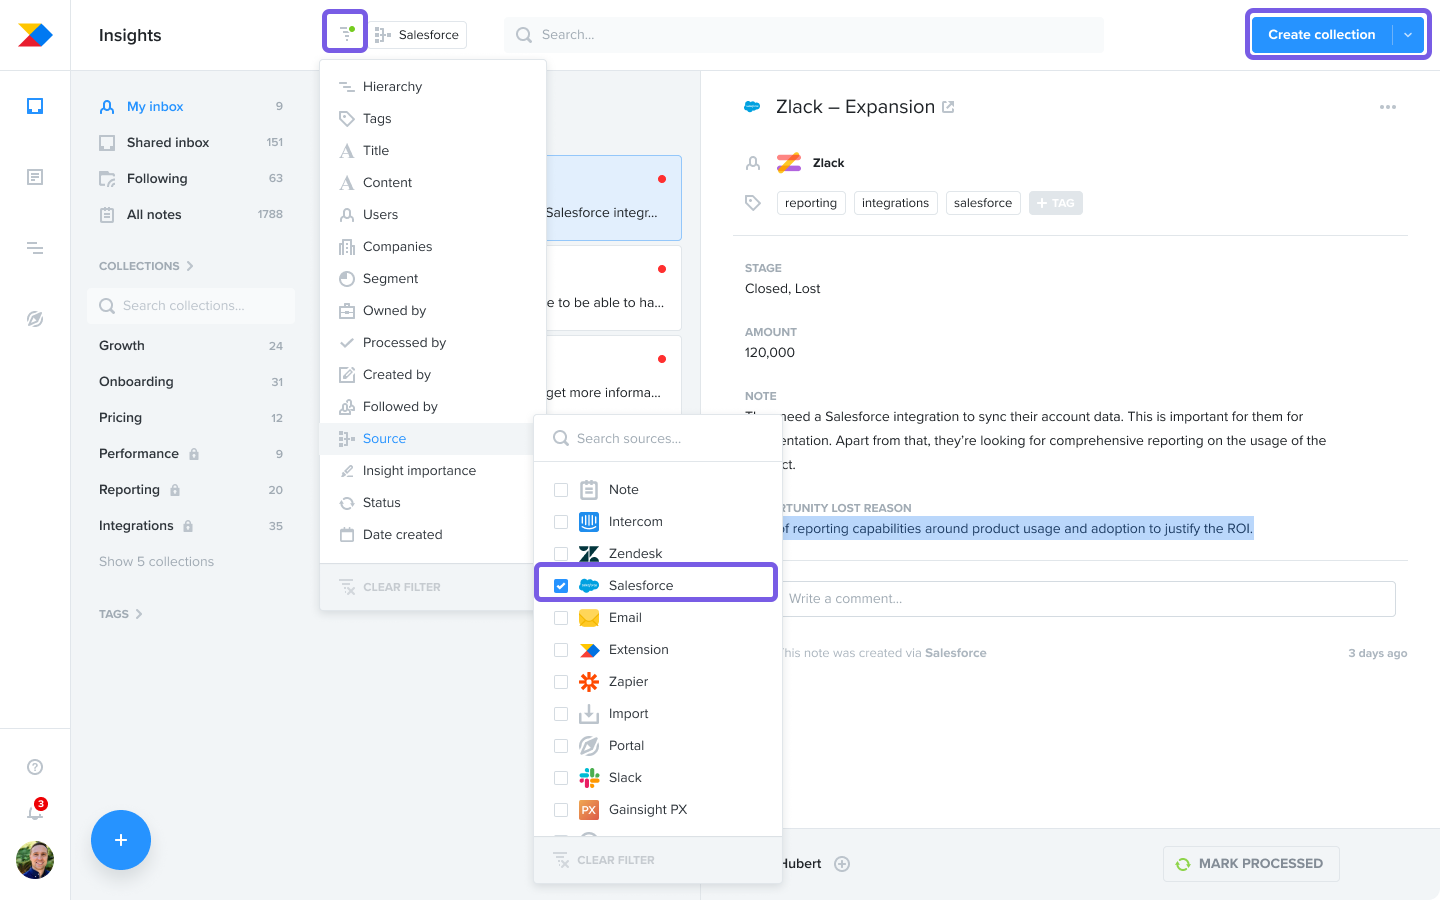Check the Extension source checkbox
The image size is (1440, 900).
point(561,650)
